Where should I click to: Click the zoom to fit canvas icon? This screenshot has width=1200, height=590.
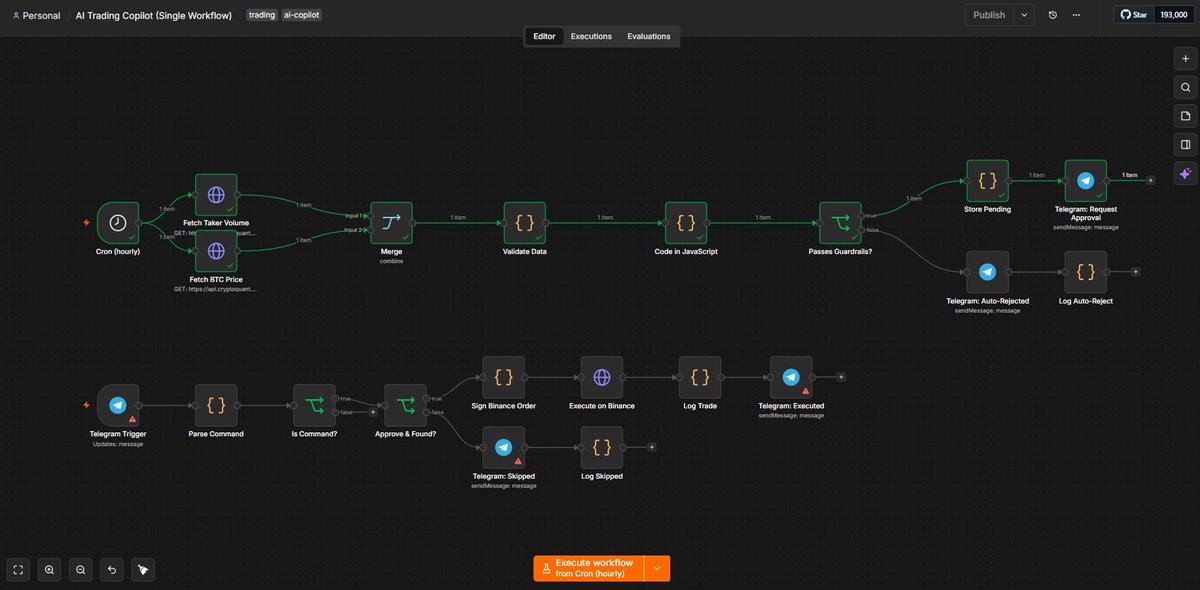coord(18,570)
